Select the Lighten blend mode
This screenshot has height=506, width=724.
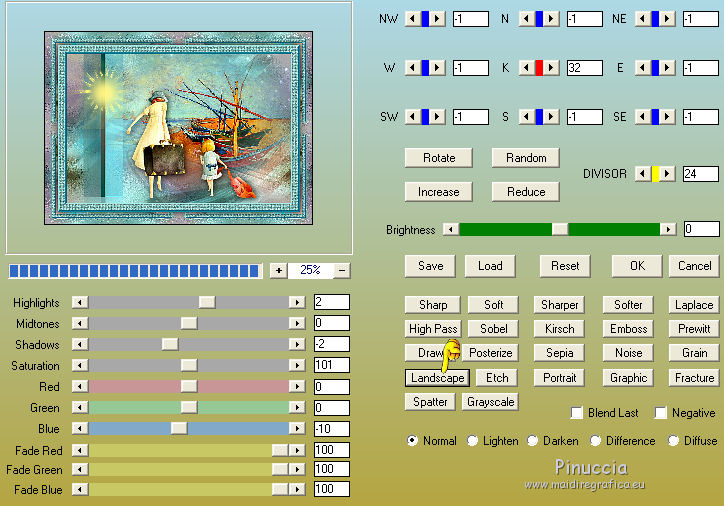[x=472, y=440]
